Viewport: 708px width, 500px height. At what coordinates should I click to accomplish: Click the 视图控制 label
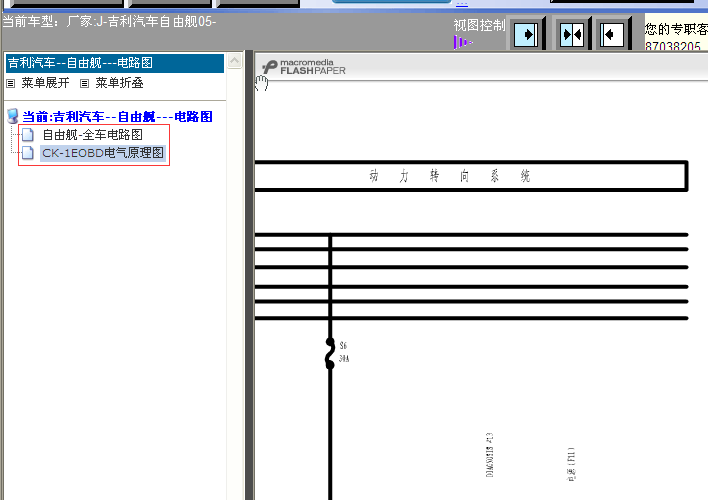pos(479,25)
